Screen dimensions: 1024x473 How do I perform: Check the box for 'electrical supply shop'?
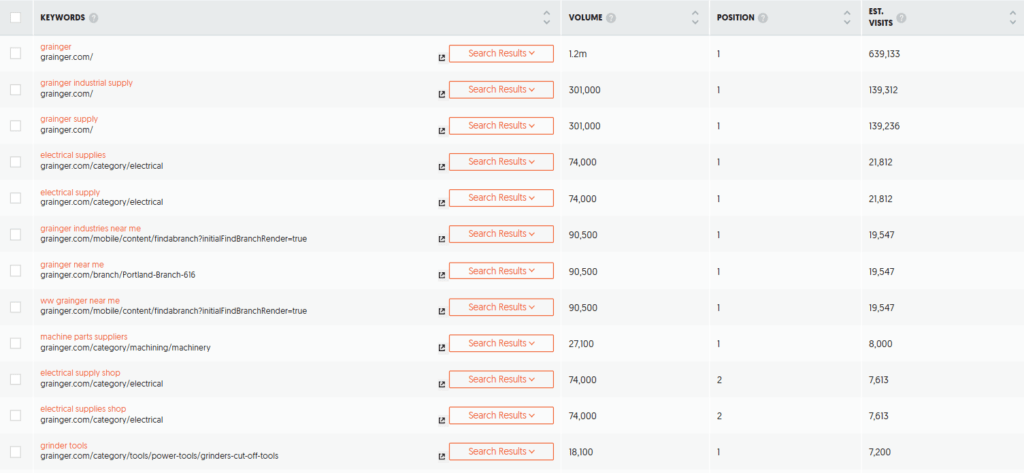[x=16, y=379]
